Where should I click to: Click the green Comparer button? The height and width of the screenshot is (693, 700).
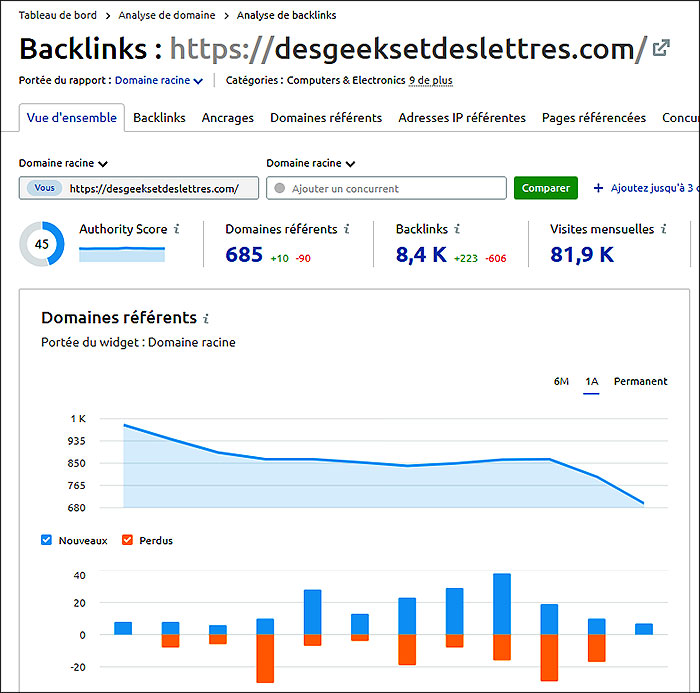click(x=546, y=188)
